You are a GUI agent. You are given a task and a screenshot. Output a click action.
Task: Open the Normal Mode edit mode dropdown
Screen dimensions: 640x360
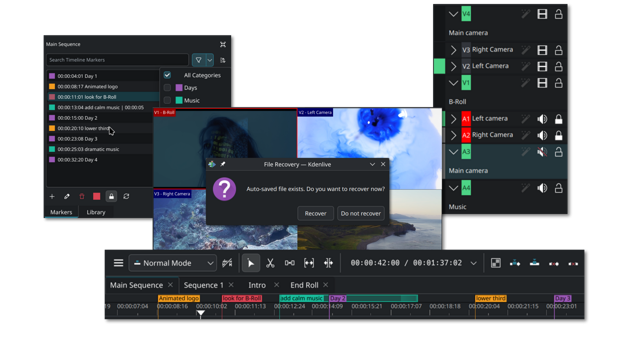(173, 263)
